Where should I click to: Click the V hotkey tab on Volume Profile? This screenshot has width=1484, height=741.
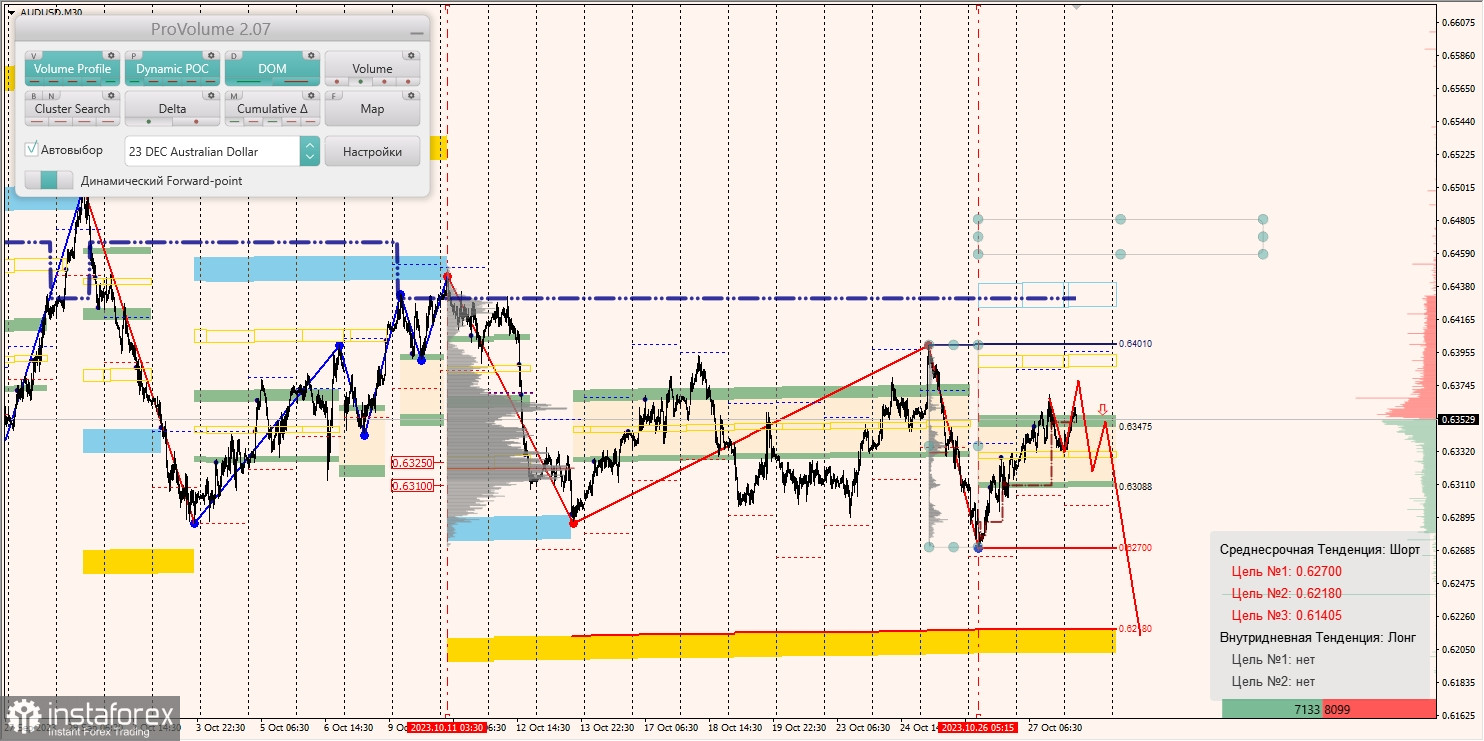pyautogui.click(x=34, y=56)
